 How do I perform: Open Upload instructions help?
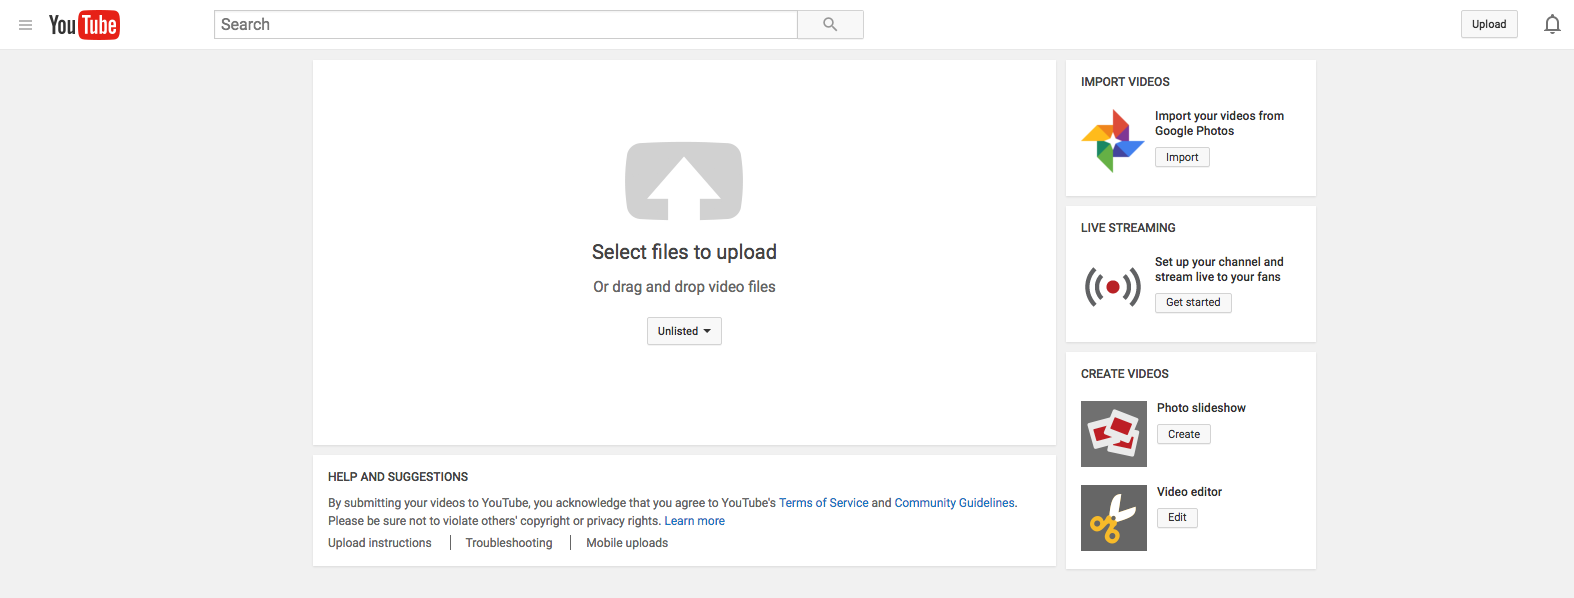tap(380, 543)
